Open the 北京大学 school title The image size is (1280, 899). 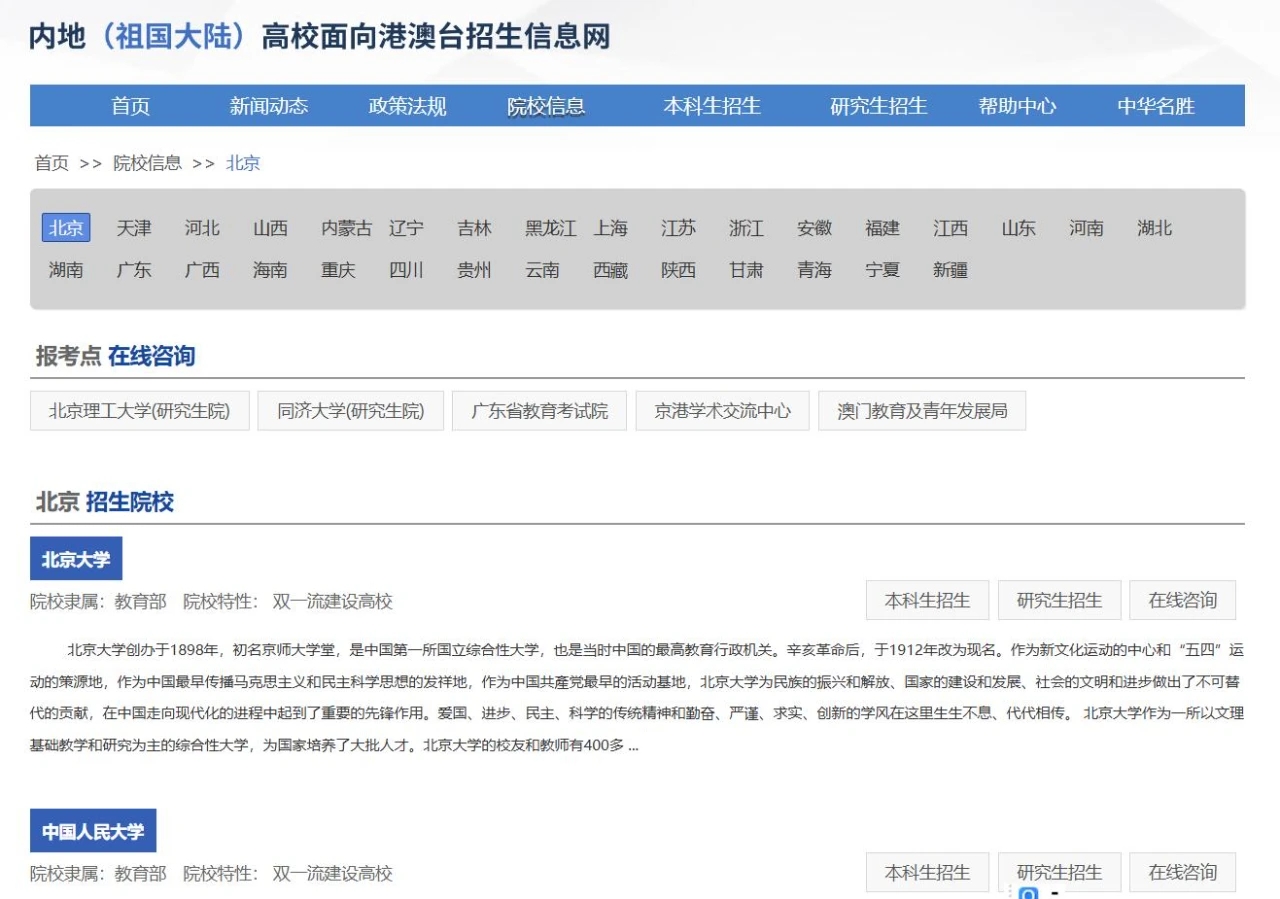click(x=76, y=559)
